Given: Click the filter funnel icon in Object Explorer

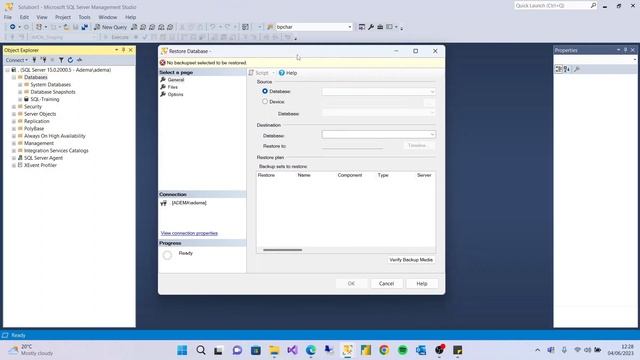Looking at the screenshot, I should 61,60.
